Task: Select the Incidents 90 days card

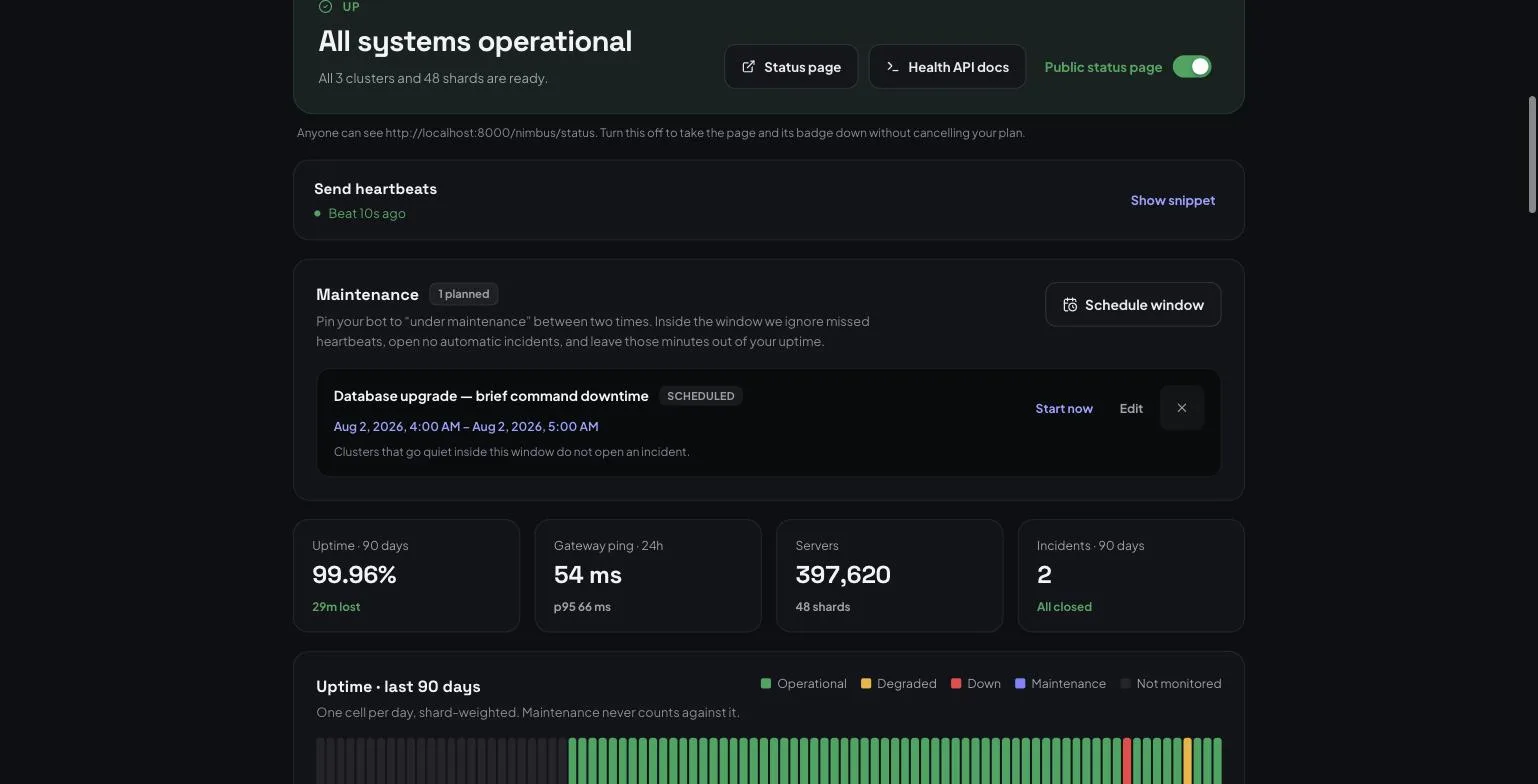Action: pyautogui.click(x=1131, y=575)
